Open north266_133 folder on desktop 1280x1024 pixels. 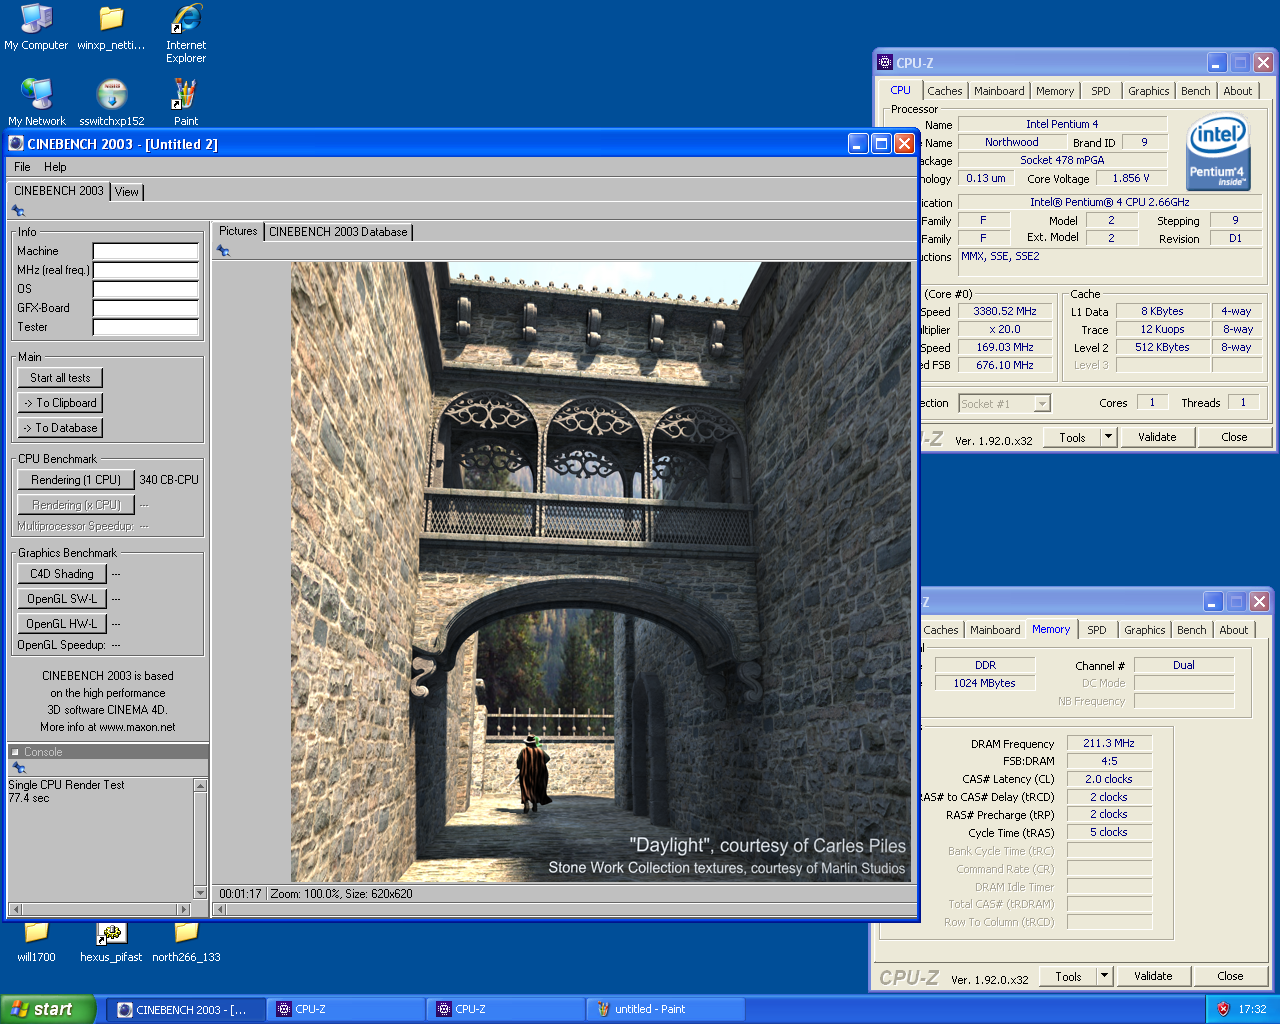[x=186, y=940]
